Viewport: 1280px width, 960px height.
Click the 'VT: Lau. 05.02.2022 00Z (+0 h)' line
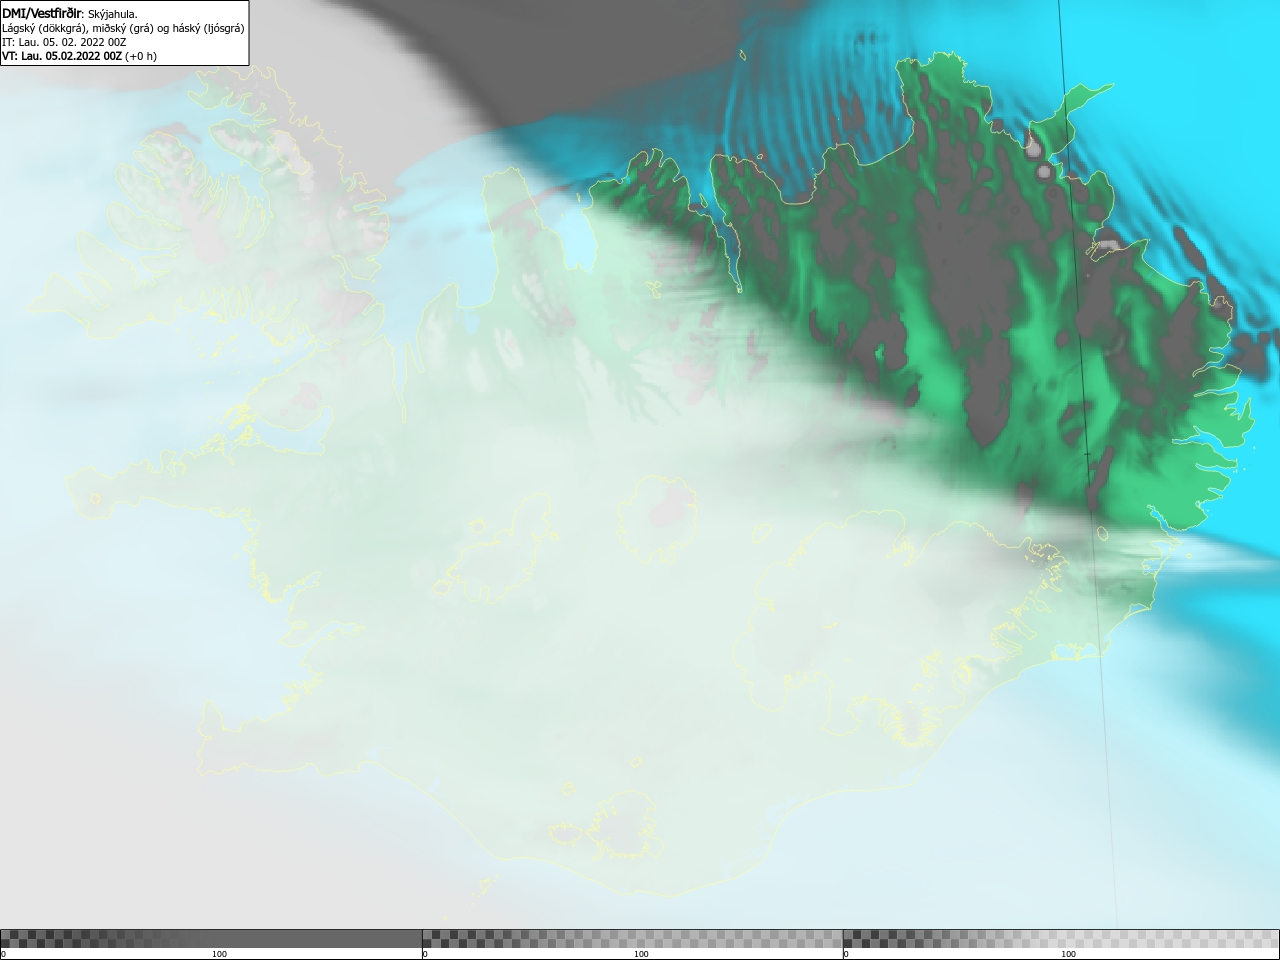79,56
